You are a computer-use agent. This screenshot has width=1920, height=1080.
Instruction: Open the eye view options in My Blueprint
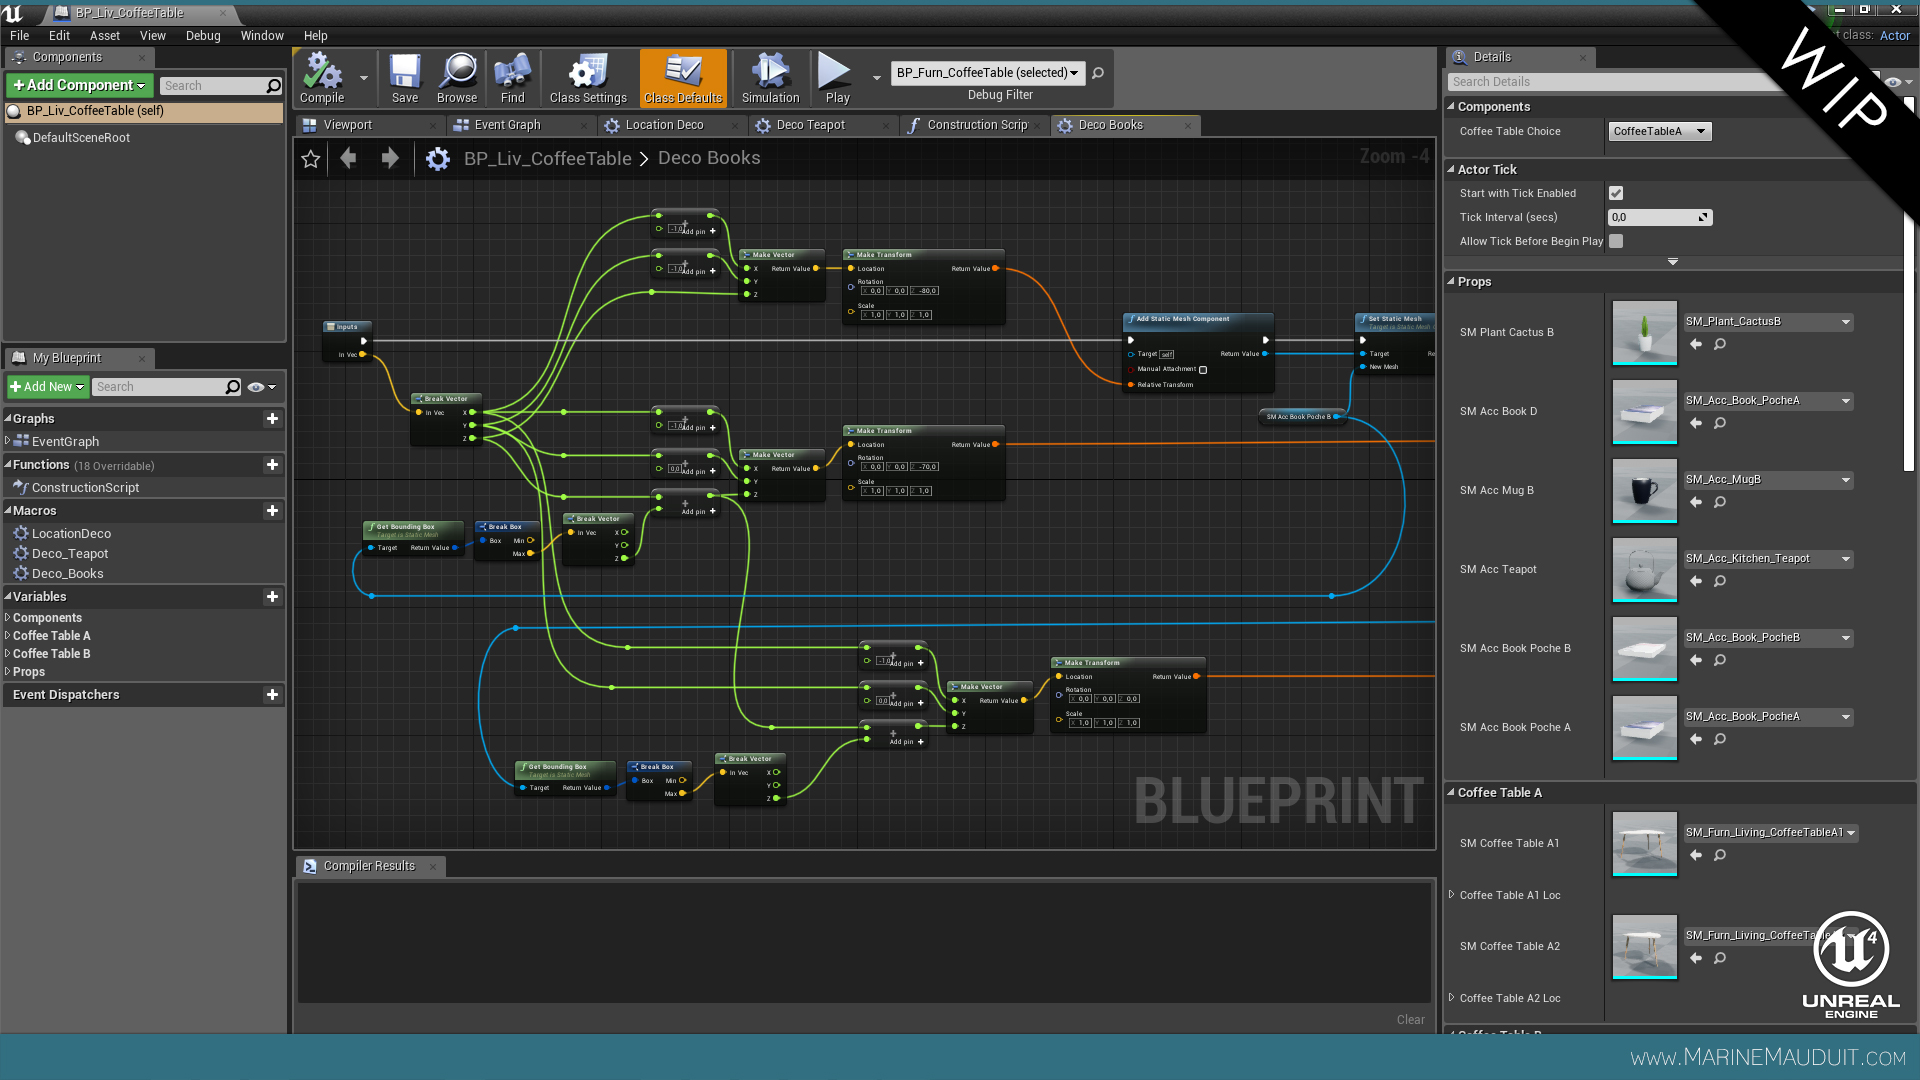tap(261, 387)
